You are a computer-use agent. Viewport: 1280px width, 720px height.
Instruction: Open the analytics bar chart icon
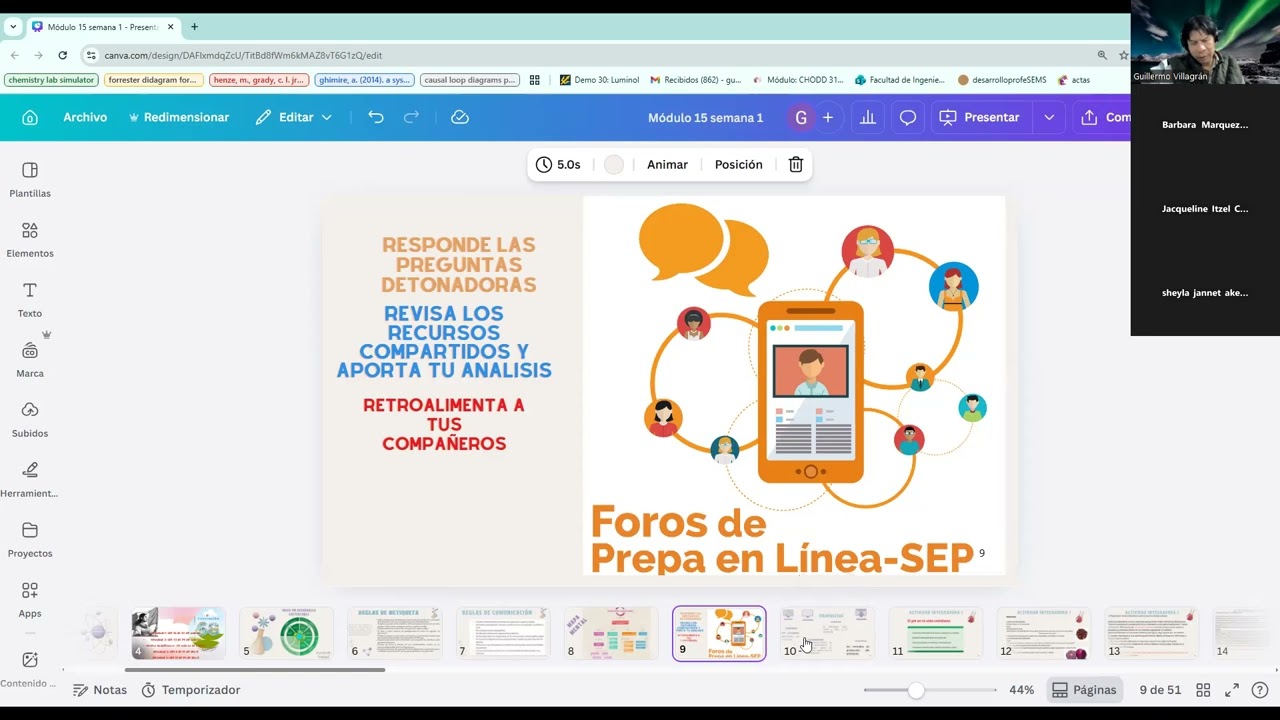[x=868, y=117]
